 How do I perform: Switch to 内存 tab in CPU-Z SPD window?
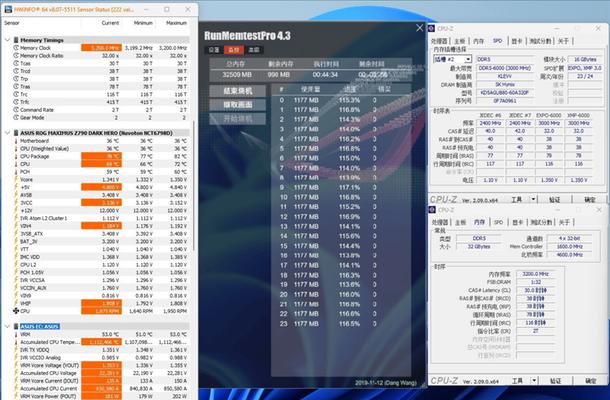pos(479,41)
